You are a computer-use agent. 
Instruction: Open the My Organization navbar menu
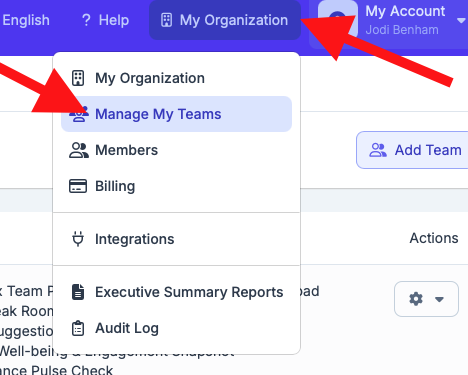pos(225,20)
